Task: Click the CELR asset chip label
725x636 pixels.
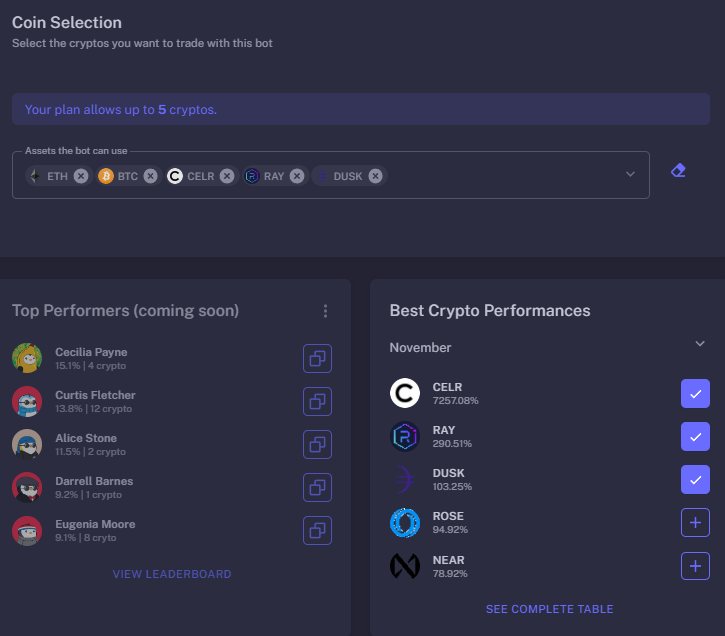Action: coord(201,176)
